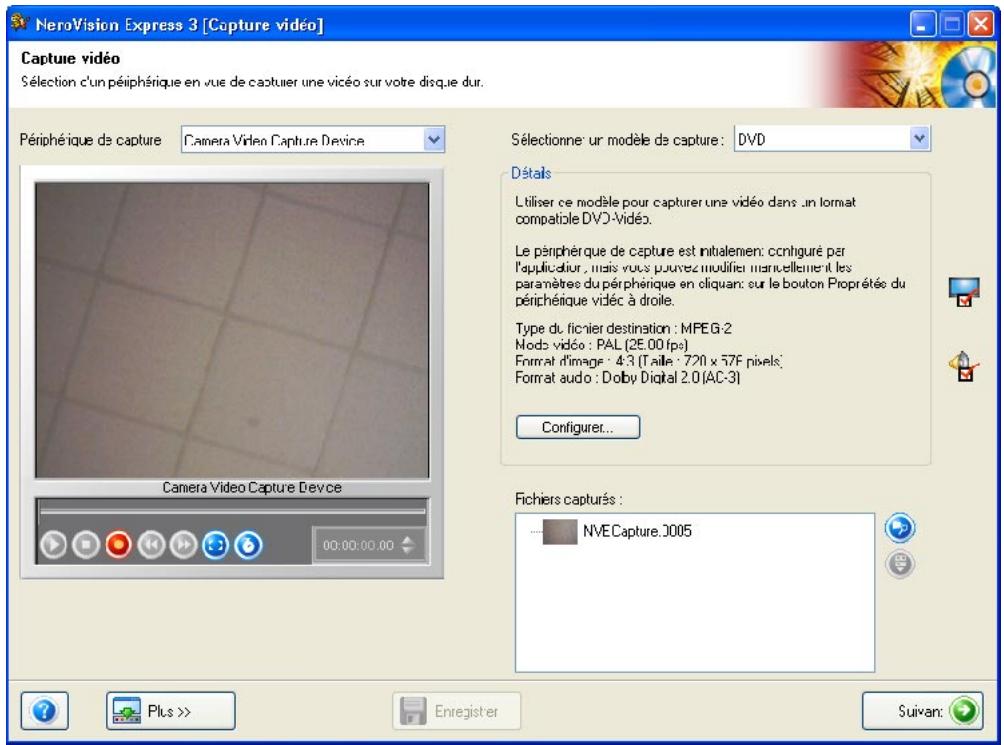Close the NeroVision Express window
Image resolution: width=1004 pixels, height=745 pixels.
[980, 25]
